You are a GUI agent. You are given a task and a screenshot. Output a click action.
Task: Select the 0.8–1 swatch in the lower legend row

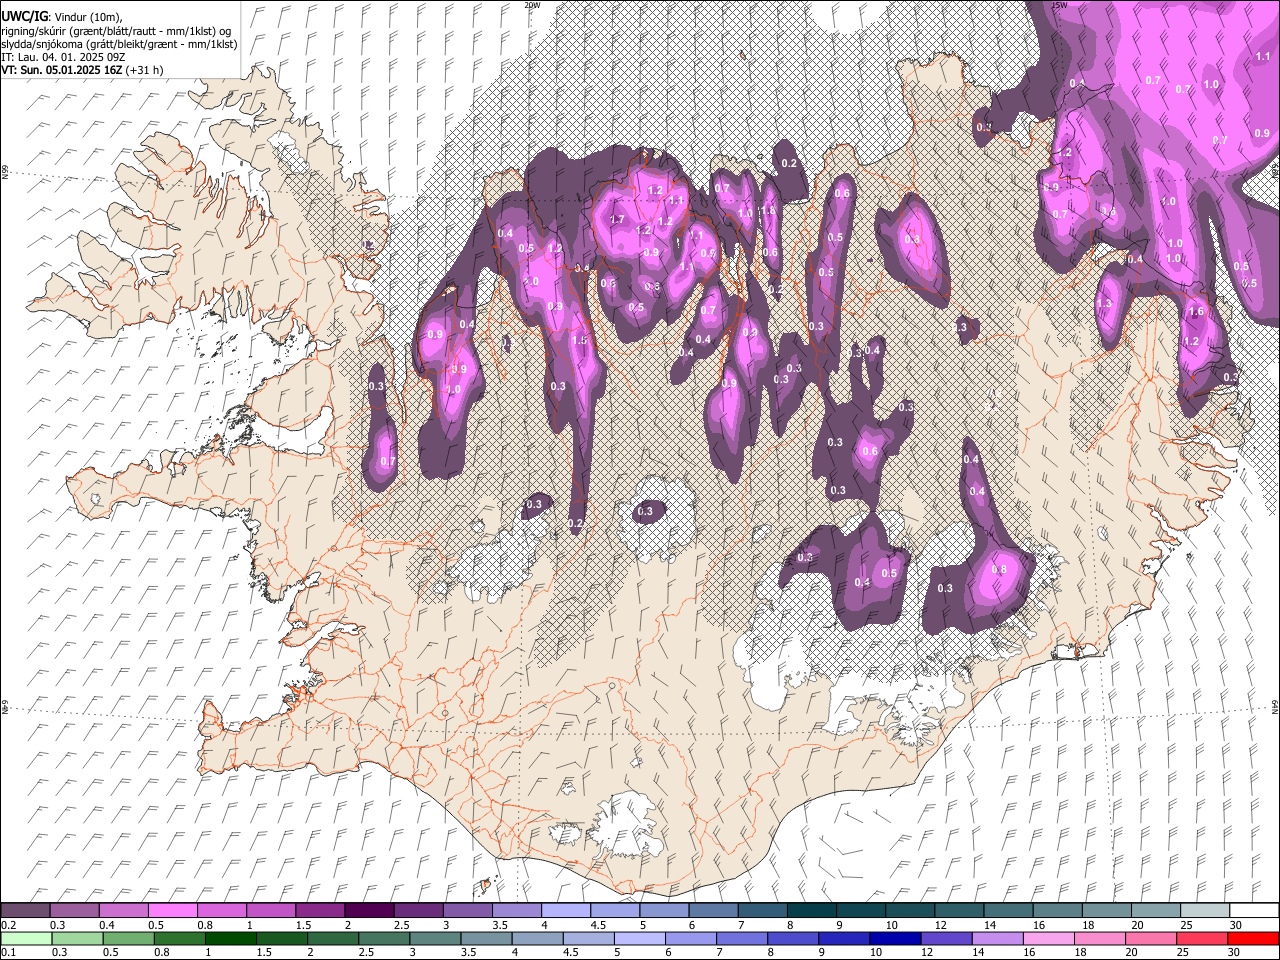(x=179, y=938)
